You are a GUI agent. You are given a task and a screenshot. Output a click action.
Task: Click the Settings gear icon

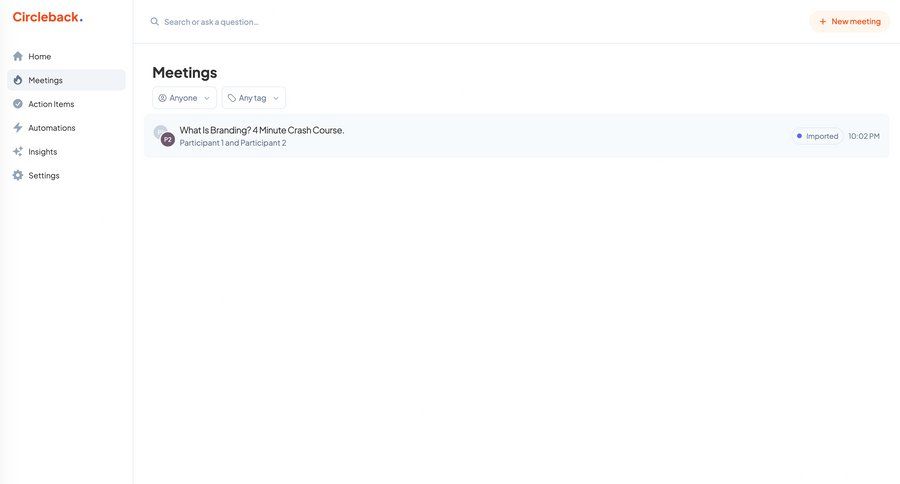18,175
